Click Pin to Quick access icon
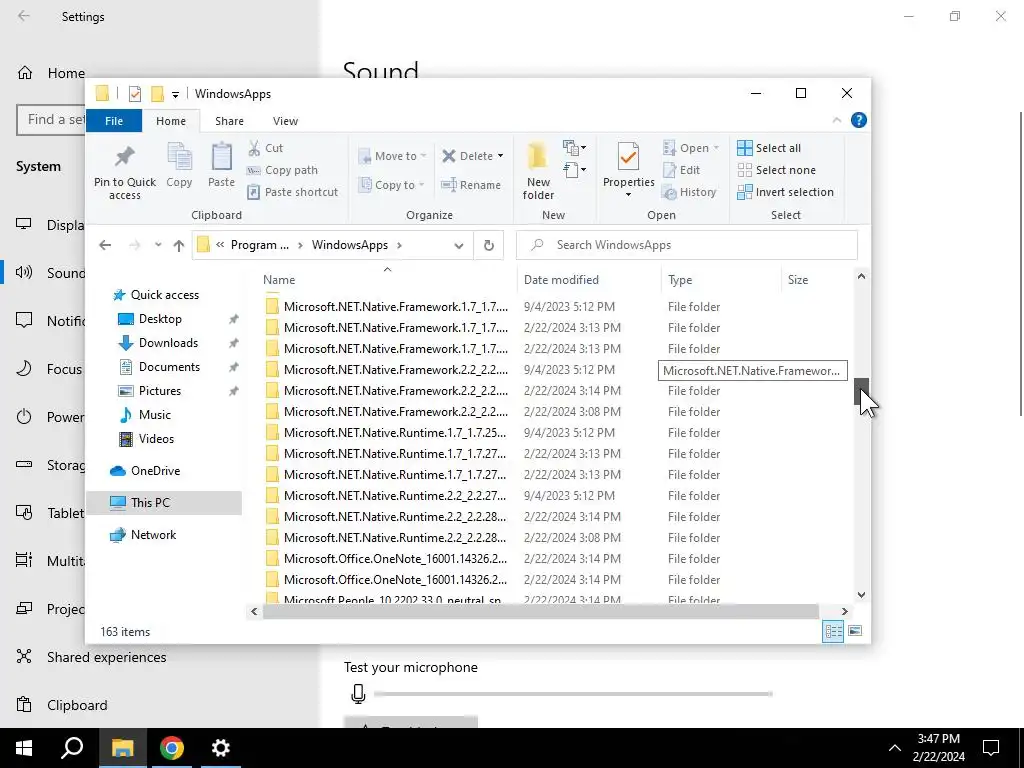The width and height of the screenshot is (1024, 768). (124, 156)
